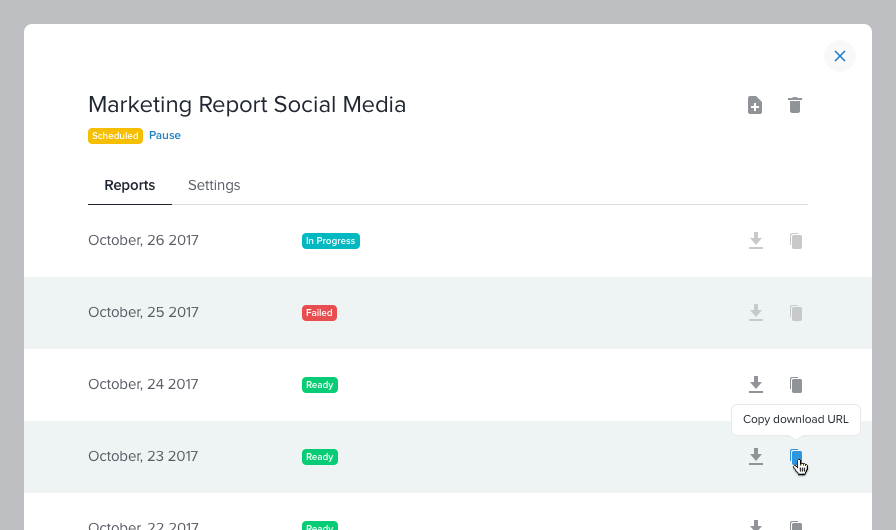Copy download URL for October 25 2017
This screenshot has width=896, height=530.
(x=796, y=312)
